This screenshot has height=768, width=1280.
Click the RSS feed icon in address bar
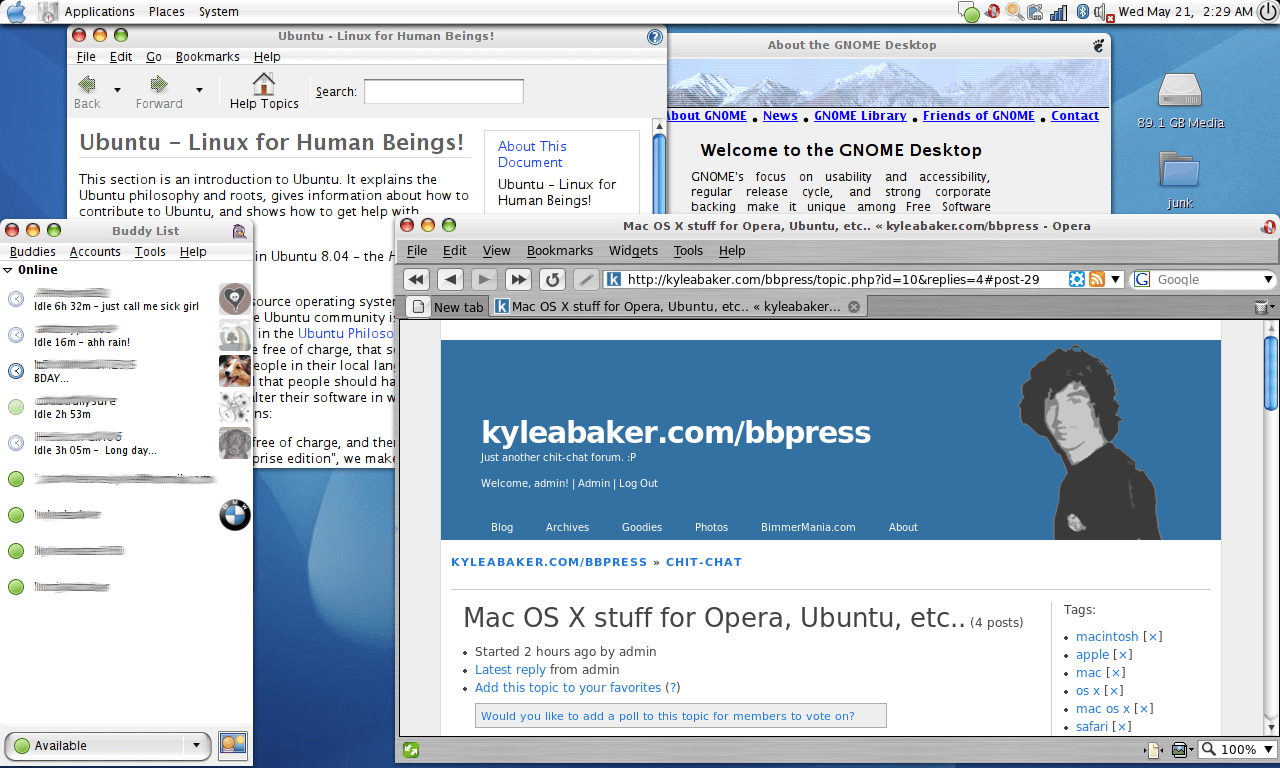tap(1097, 279)
